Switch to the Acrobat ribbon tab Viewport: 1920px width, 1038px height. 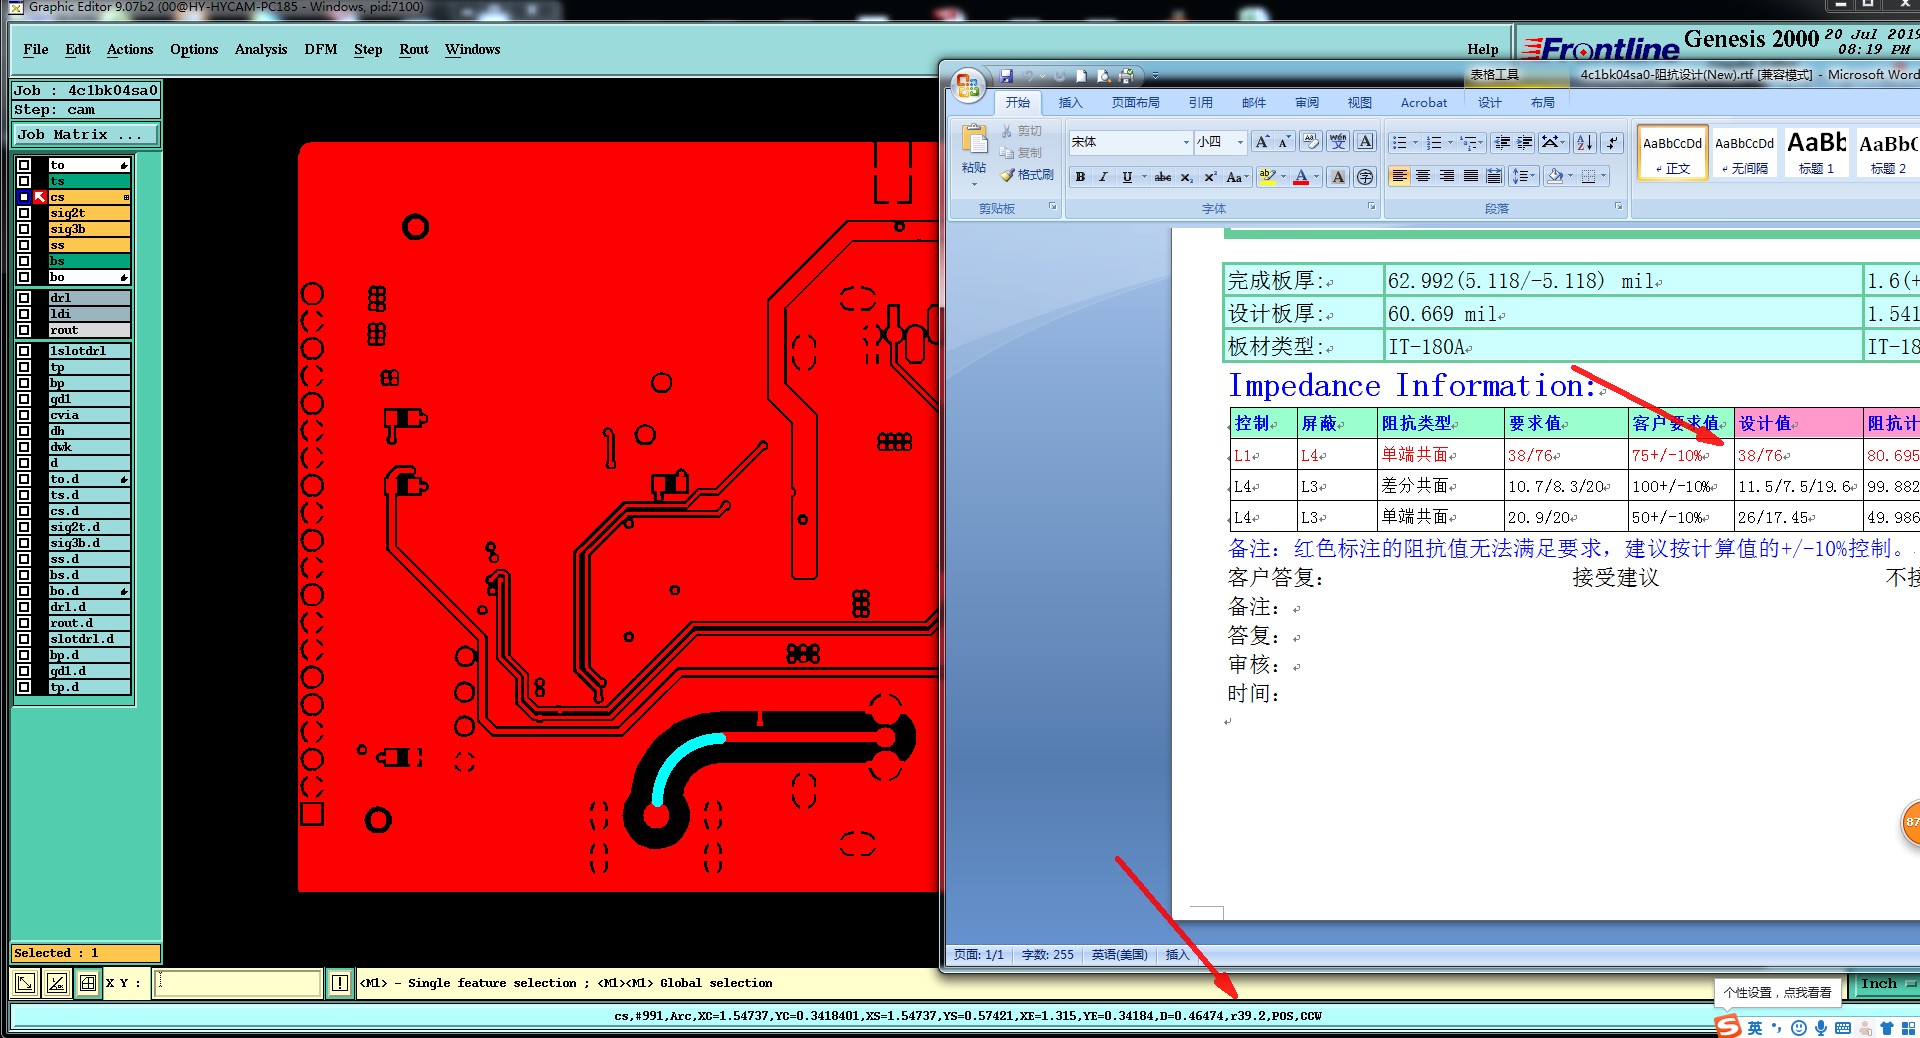[1424, 102]
